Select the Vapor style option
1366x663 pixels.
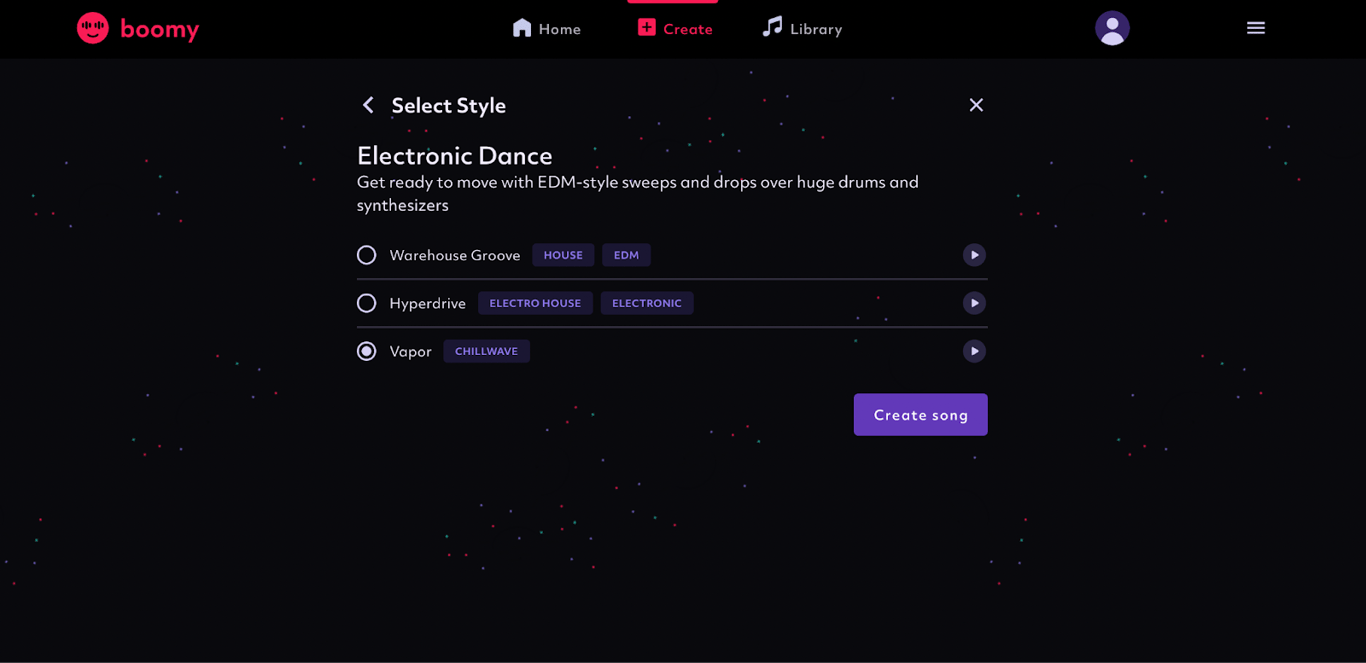(x=366, y=351)
